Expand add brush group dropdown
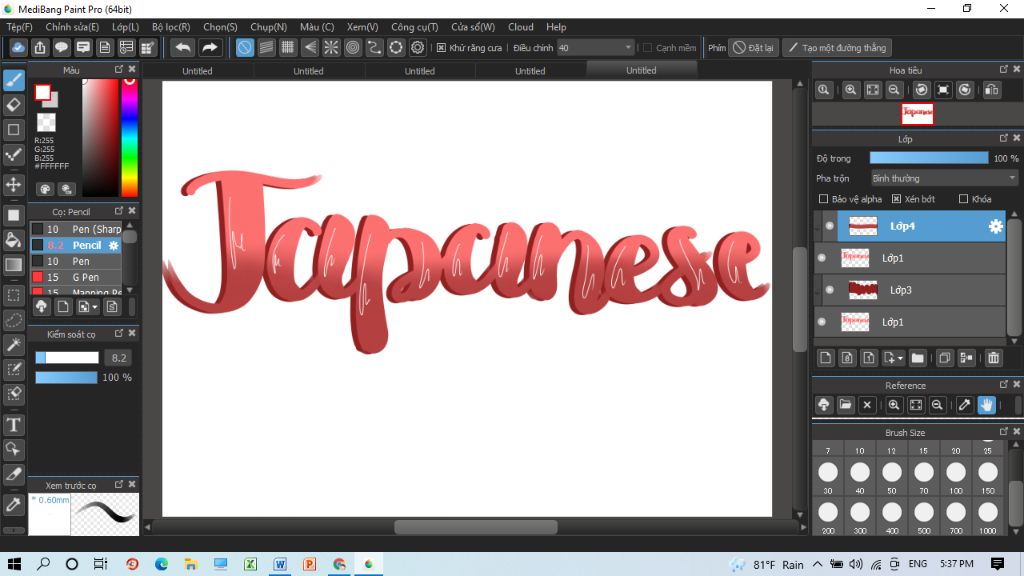This screenshot has width=1024, height=576. (x=95, y=307)
